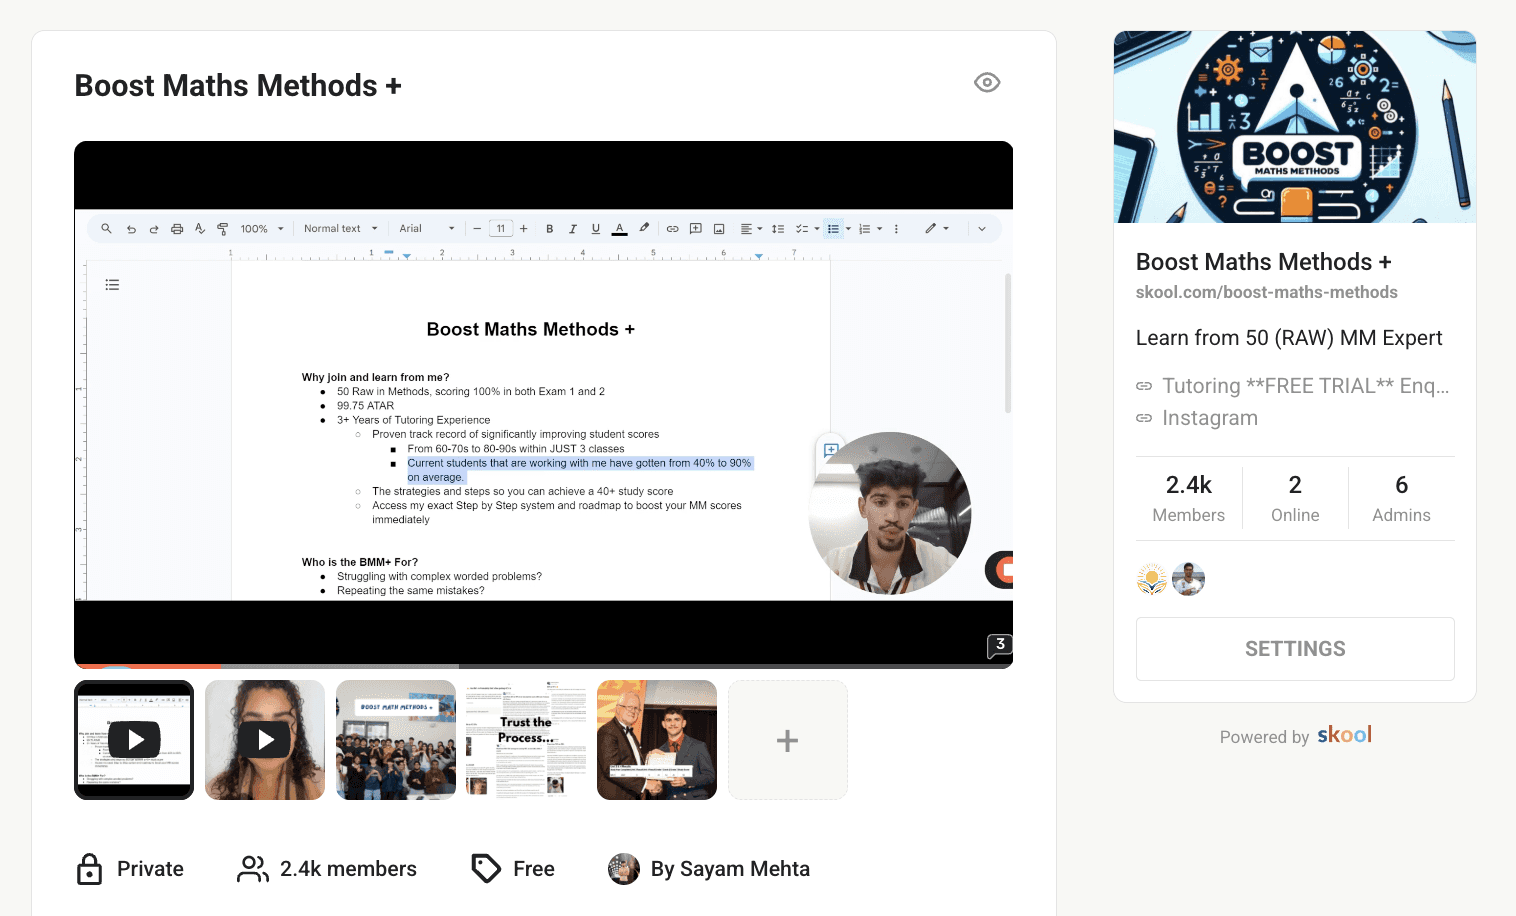Click highlight color pen in video toolbar
The height and width of the screenshot is (916, 1516).
point(644,229)
